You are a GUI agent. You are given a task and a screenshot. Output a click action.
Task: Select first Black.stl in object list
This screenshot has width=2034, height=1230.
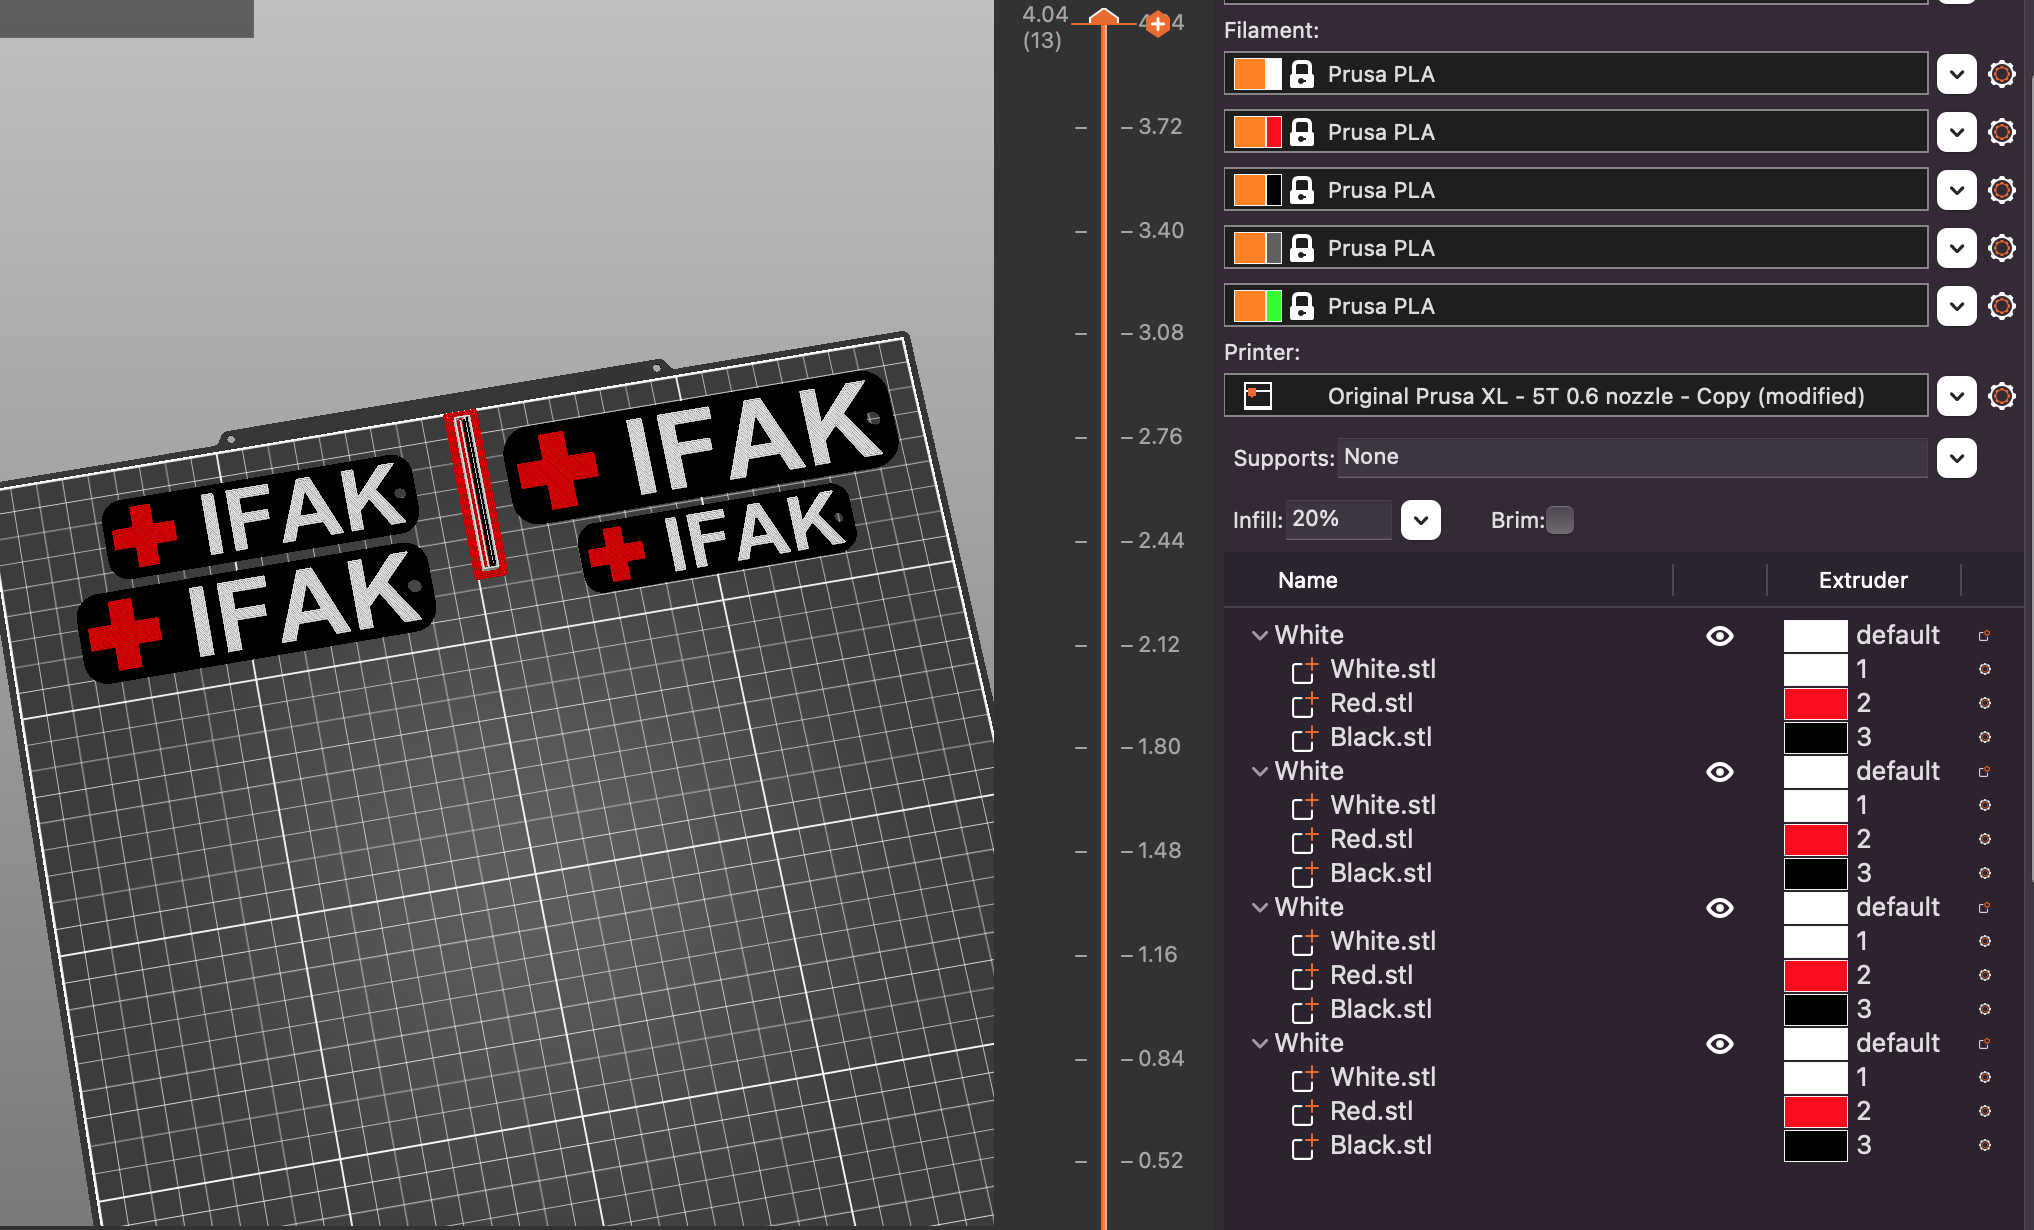(1380, 737)
